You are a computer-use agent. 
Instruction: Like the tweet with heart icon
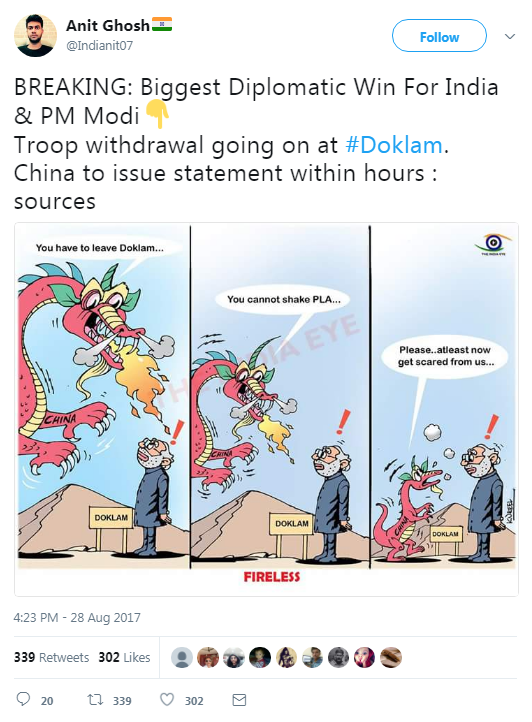click(167, 700)
